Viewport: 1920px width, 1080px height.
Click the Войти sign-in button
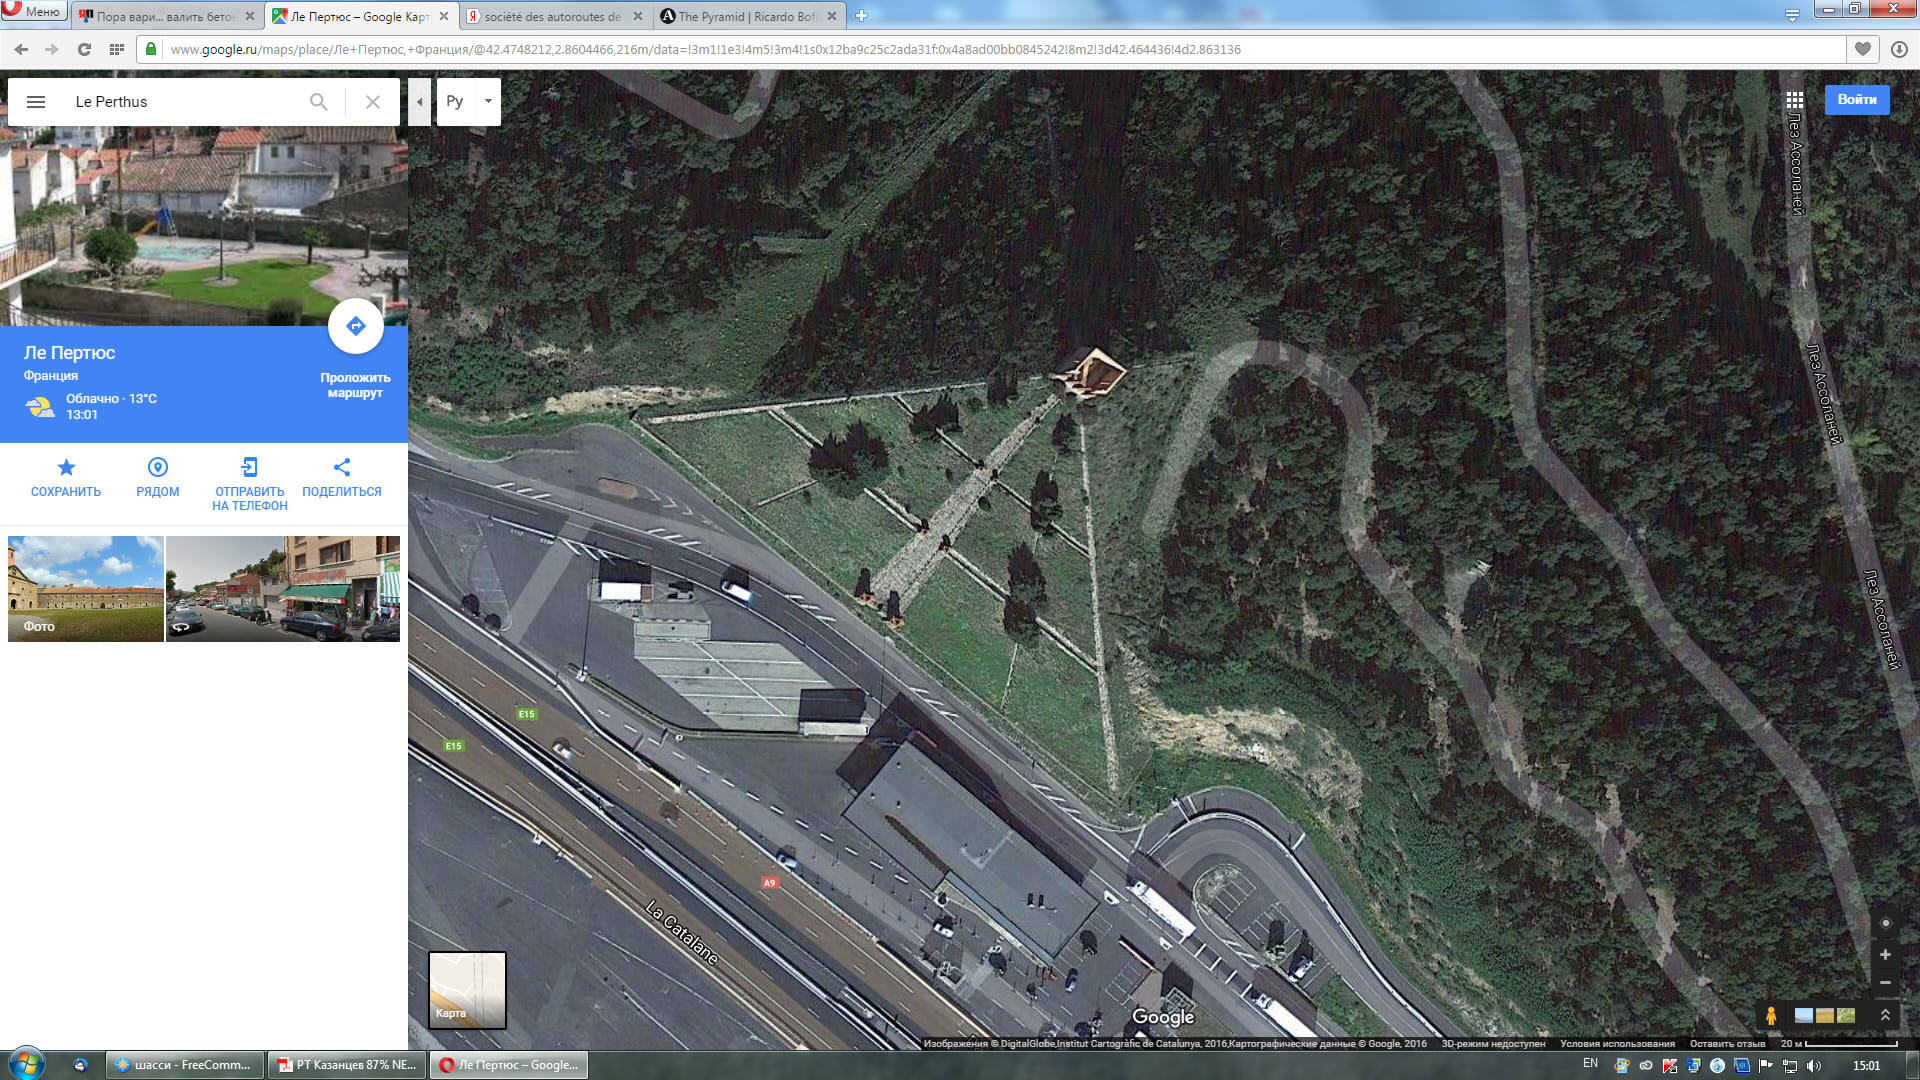[1856, 100]
